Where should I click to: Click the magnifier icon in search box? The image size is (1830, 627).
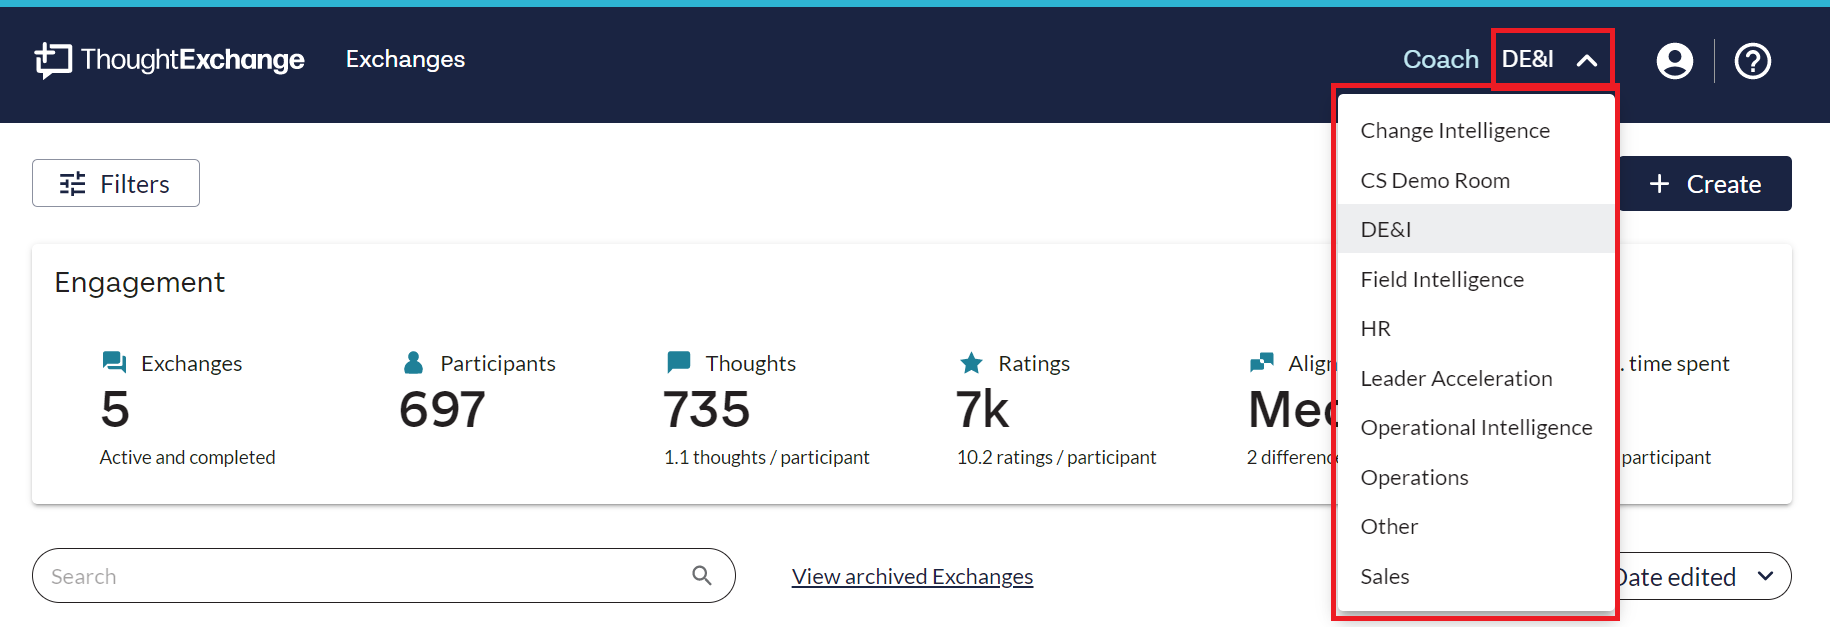[x=702, y=576]
